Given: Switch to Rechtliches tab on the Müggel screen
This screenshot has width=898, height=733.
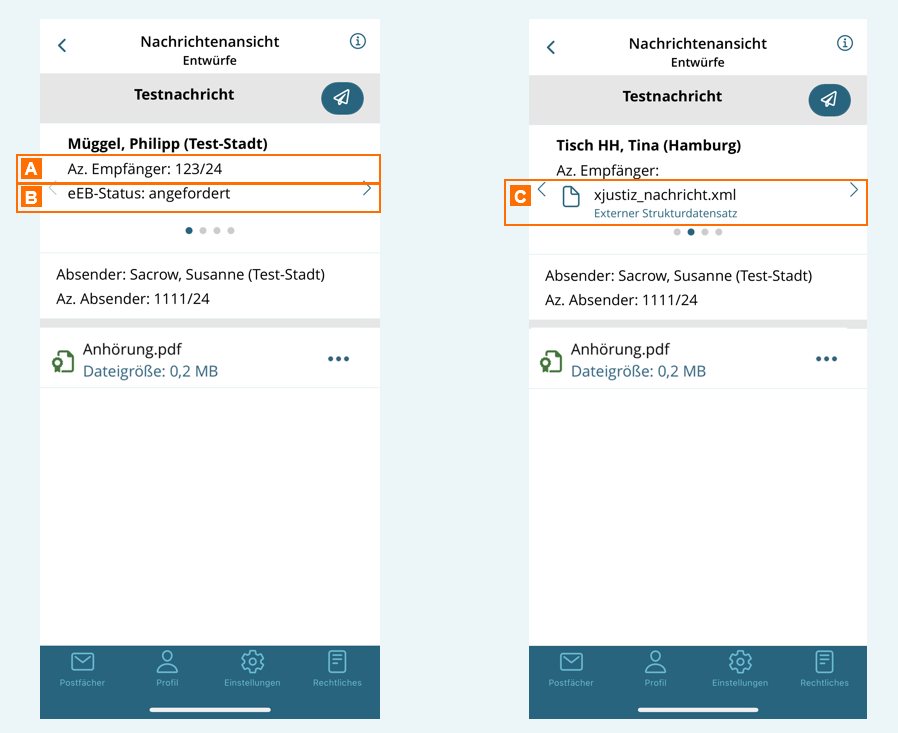Looking at the screenshot, I should click(337, 662).
